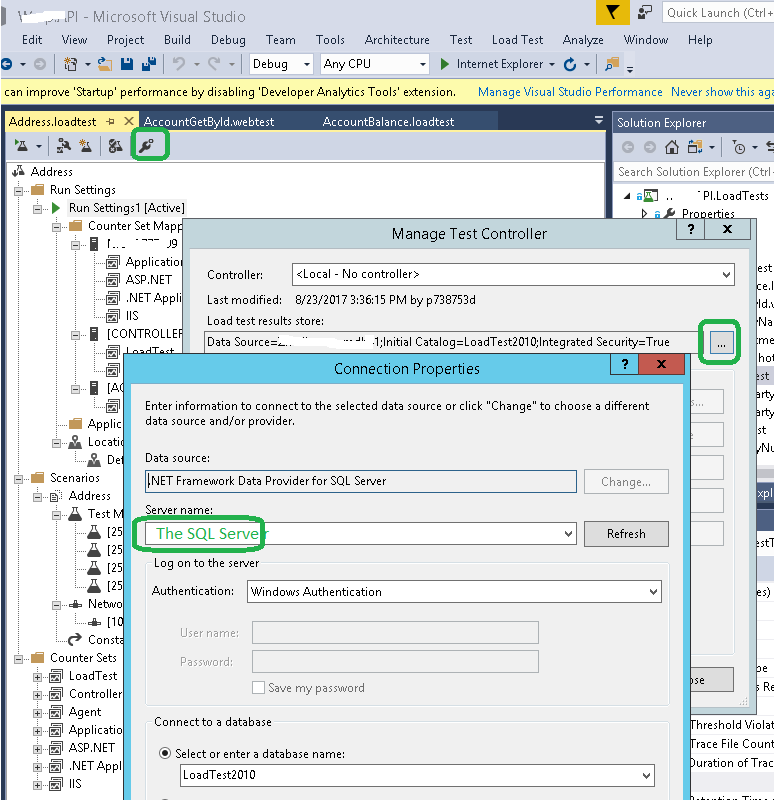Switch to the AccountGetById.webtest tab
The height and width of the screenshot is (801, 774).
pyautogui.click(x=209, y=122)
